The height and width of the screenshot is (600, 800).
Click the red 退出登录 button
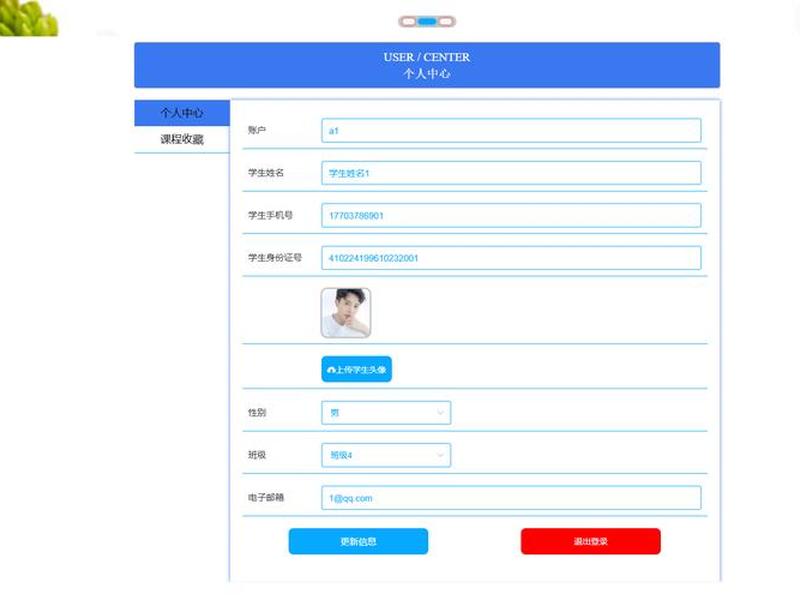(x=590, y=541)
